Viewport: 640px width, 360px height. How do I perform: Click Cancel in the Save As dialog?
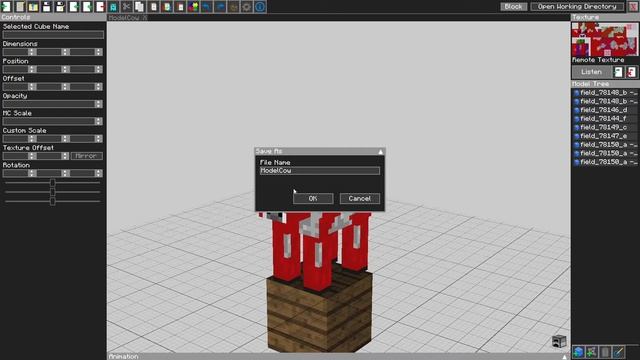360,198
